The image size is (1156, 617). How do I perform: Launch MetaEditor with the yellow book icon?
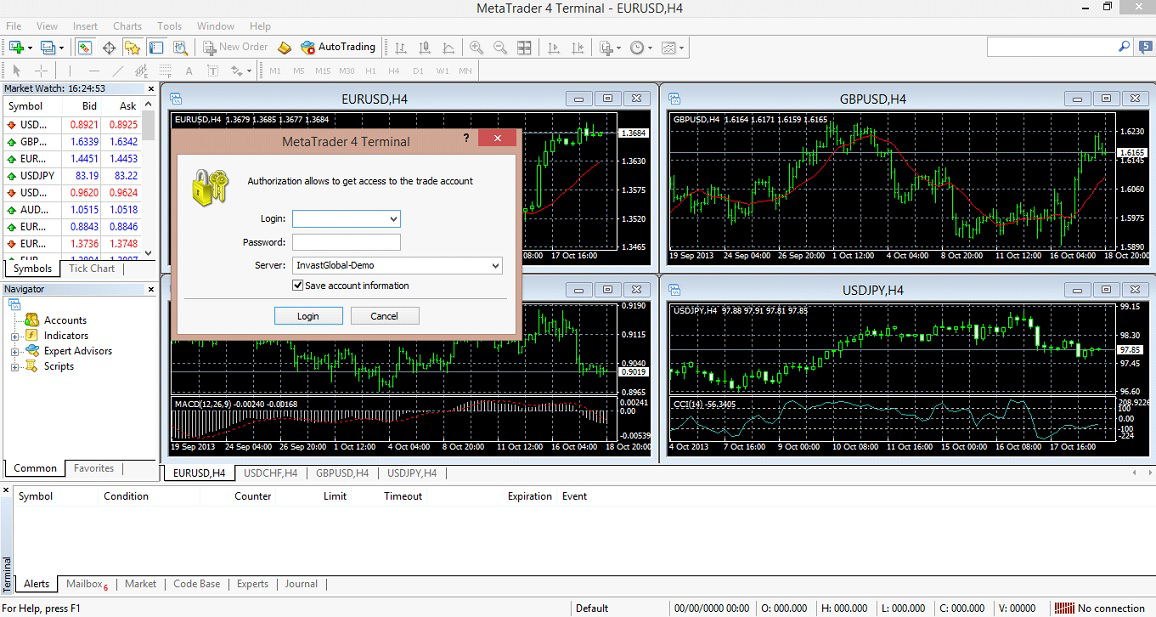[285, 47]
